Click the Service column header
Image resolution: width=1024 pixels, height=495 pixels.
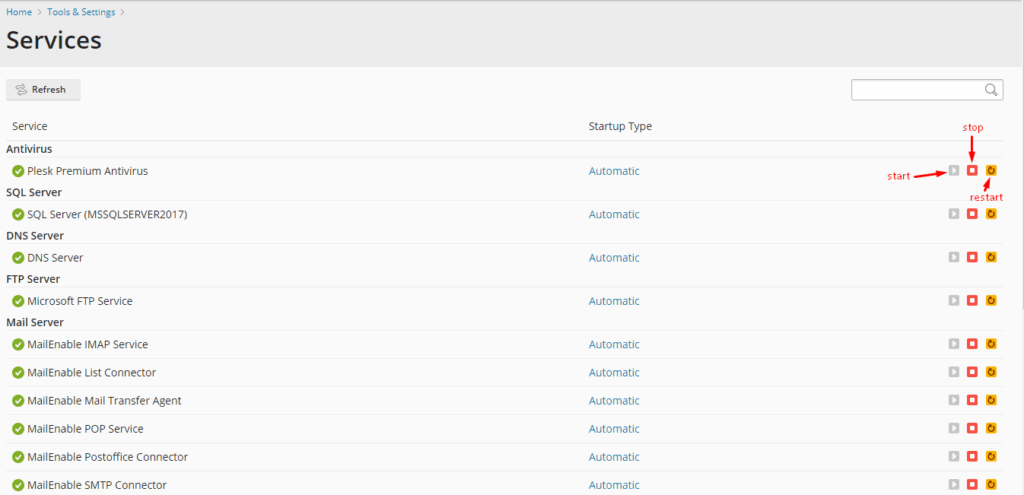[x=29, y=126]
